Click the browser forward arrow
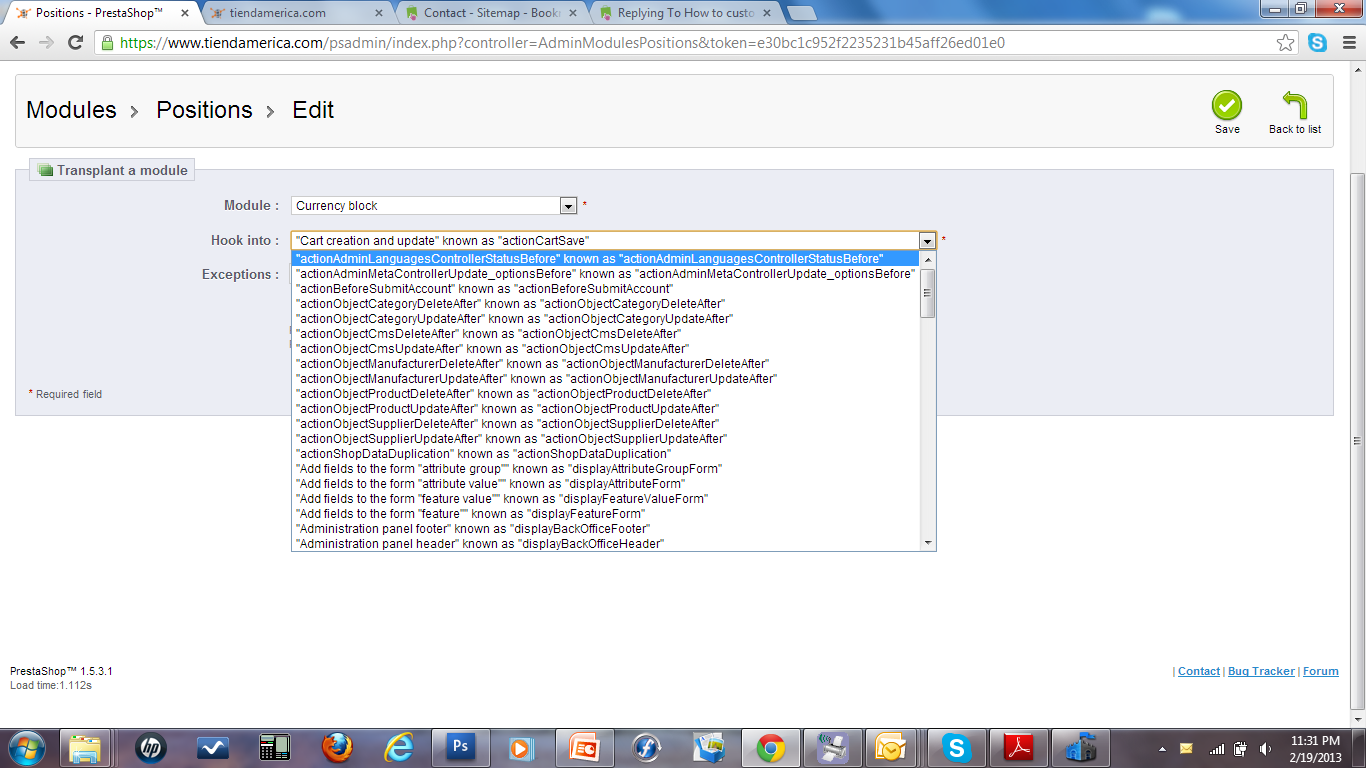Screen dimensions: 1366x768 point(46,43)
